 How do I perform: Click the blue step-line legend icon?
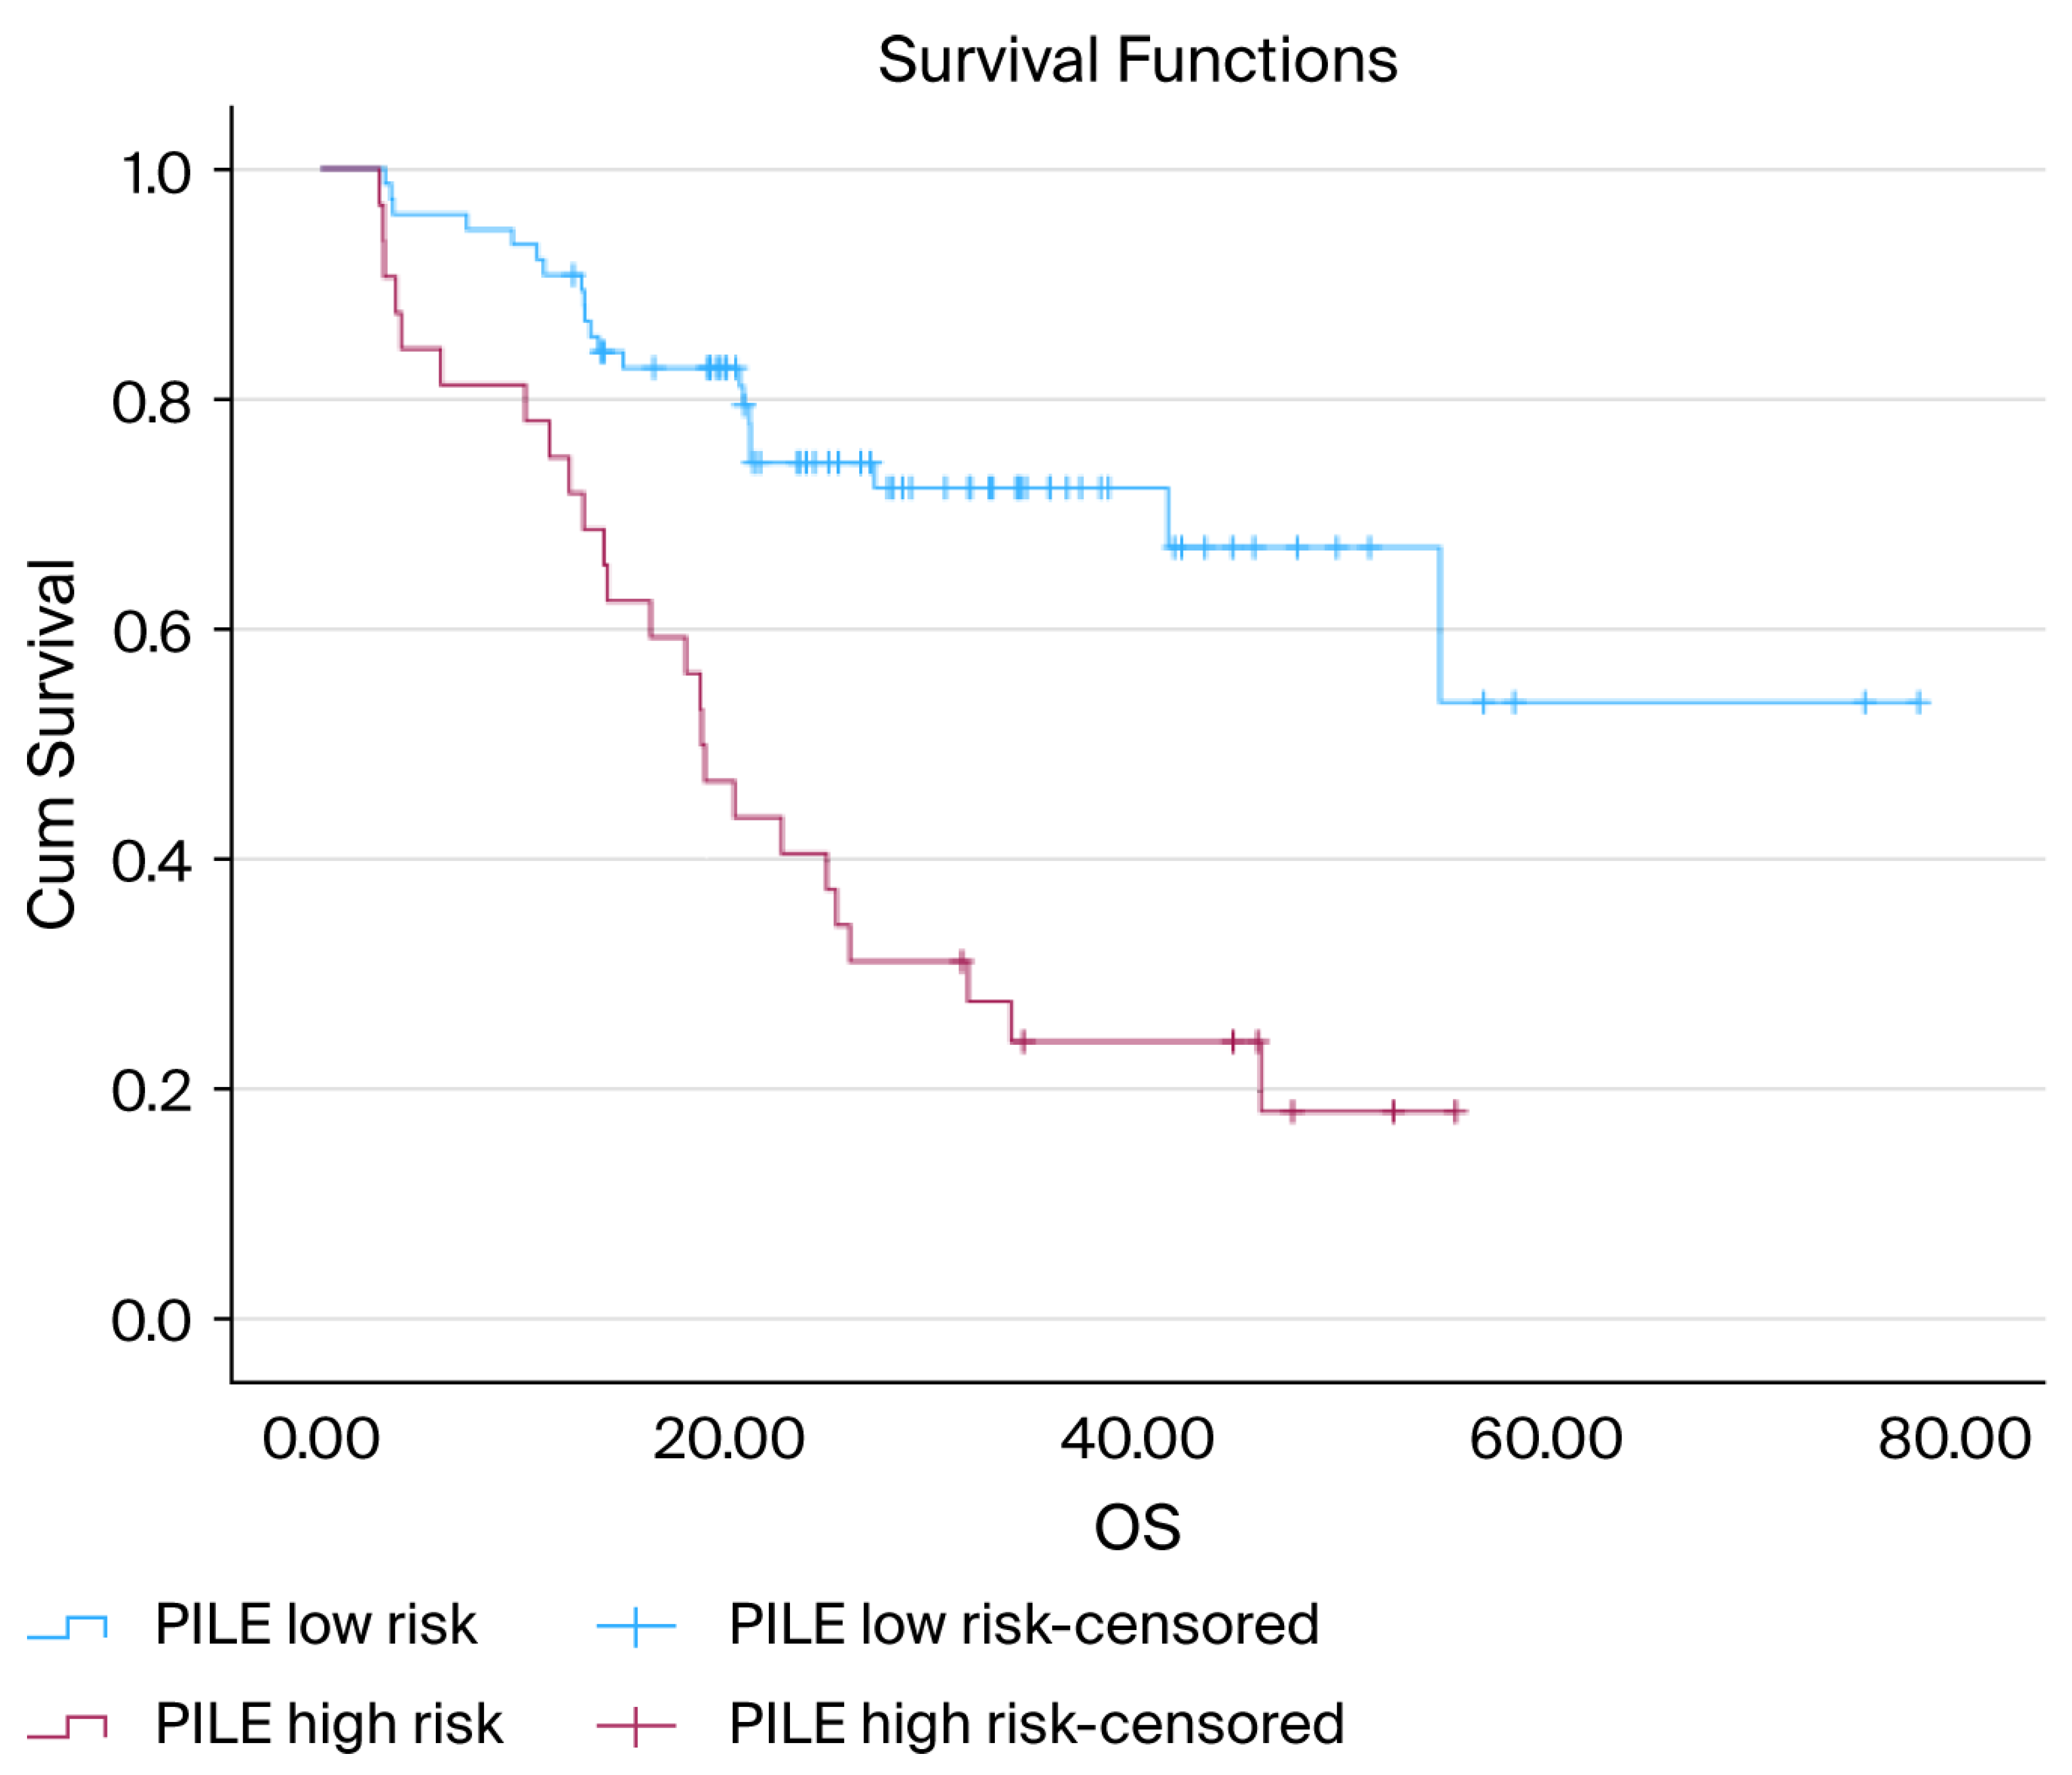67,1627
